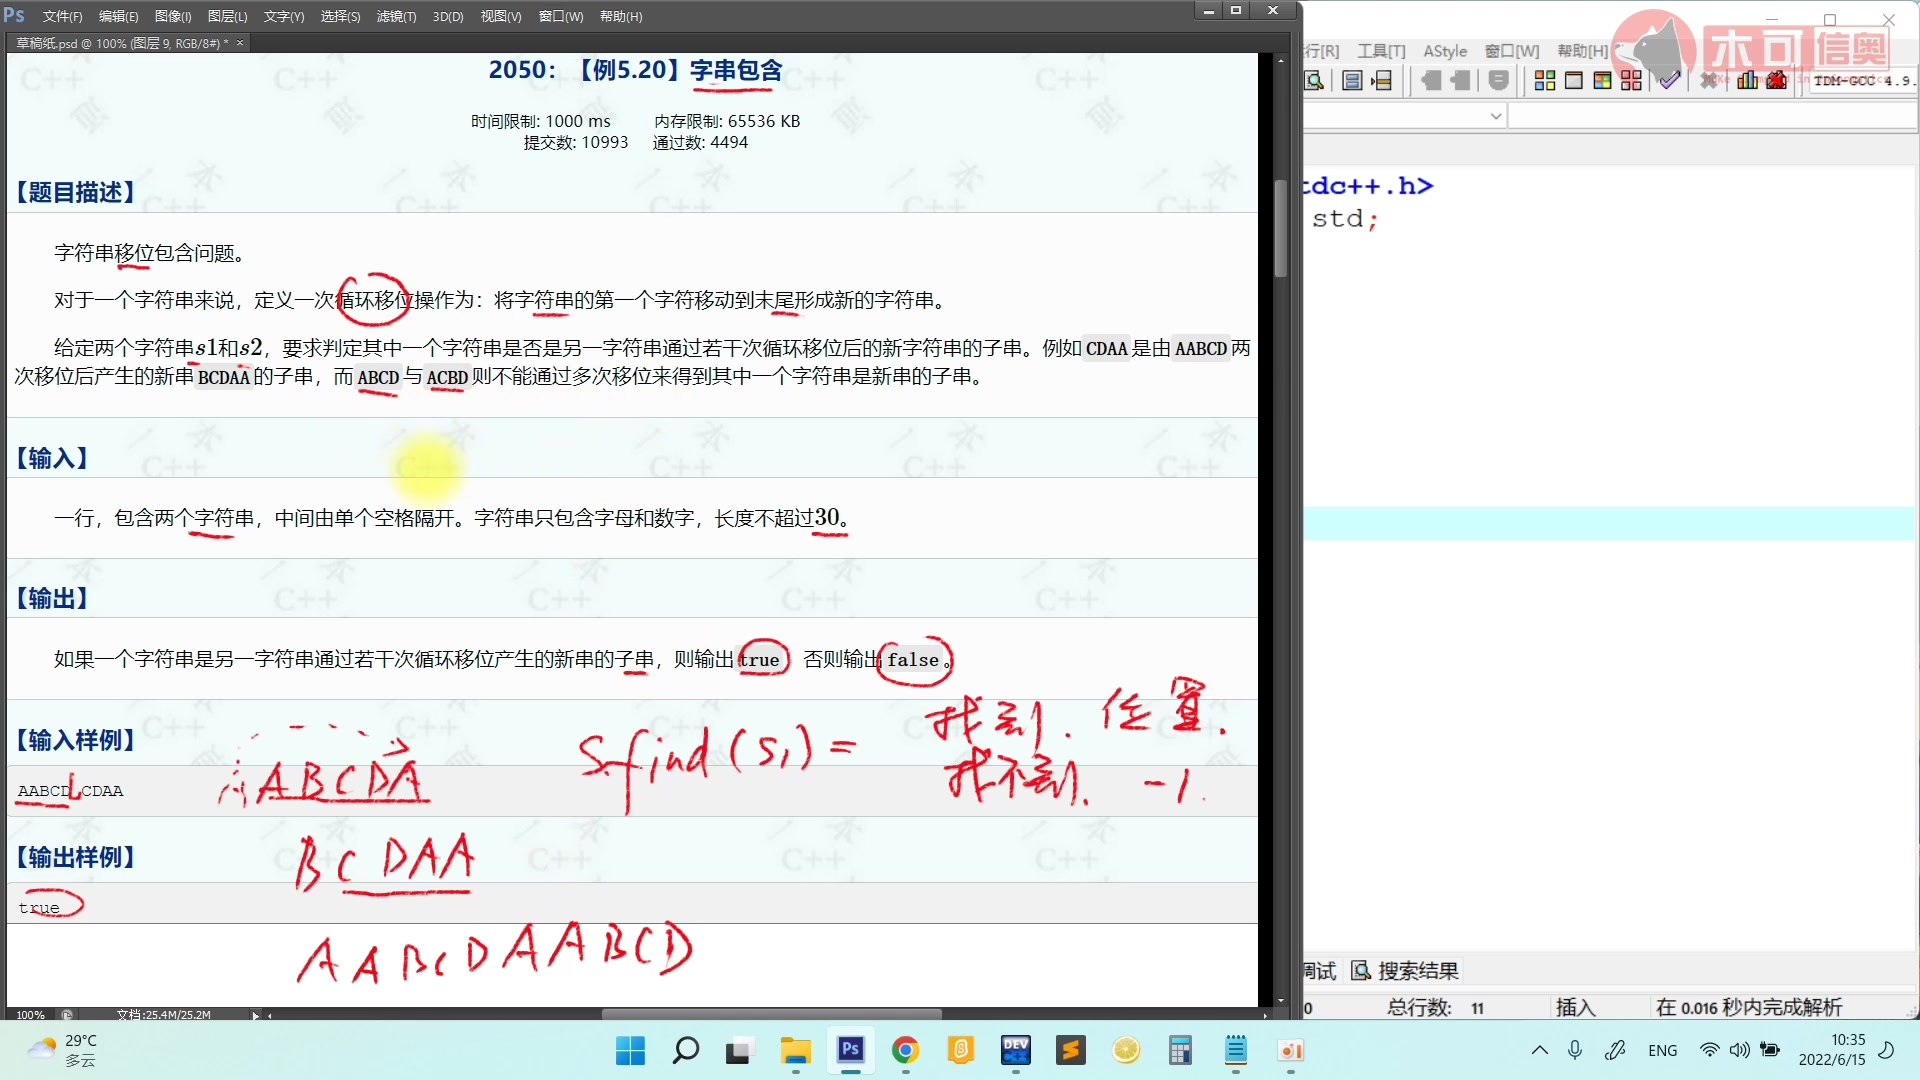Click the purple syntax check icon in Dev-C++ toolbar
The width and height of the screenshot is (1920, 1080).
pyautogui.click(x=1668, y=82)
